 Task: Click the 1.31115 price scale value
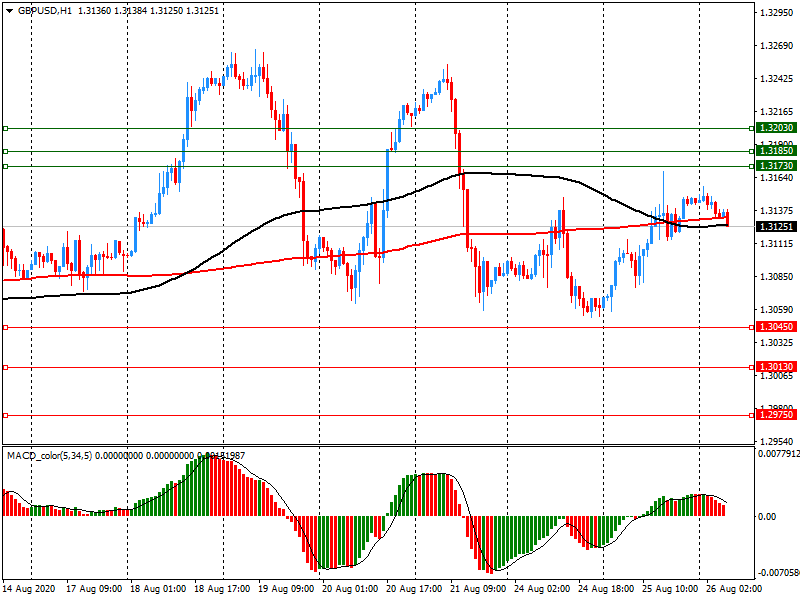click(x=777, y=244)
